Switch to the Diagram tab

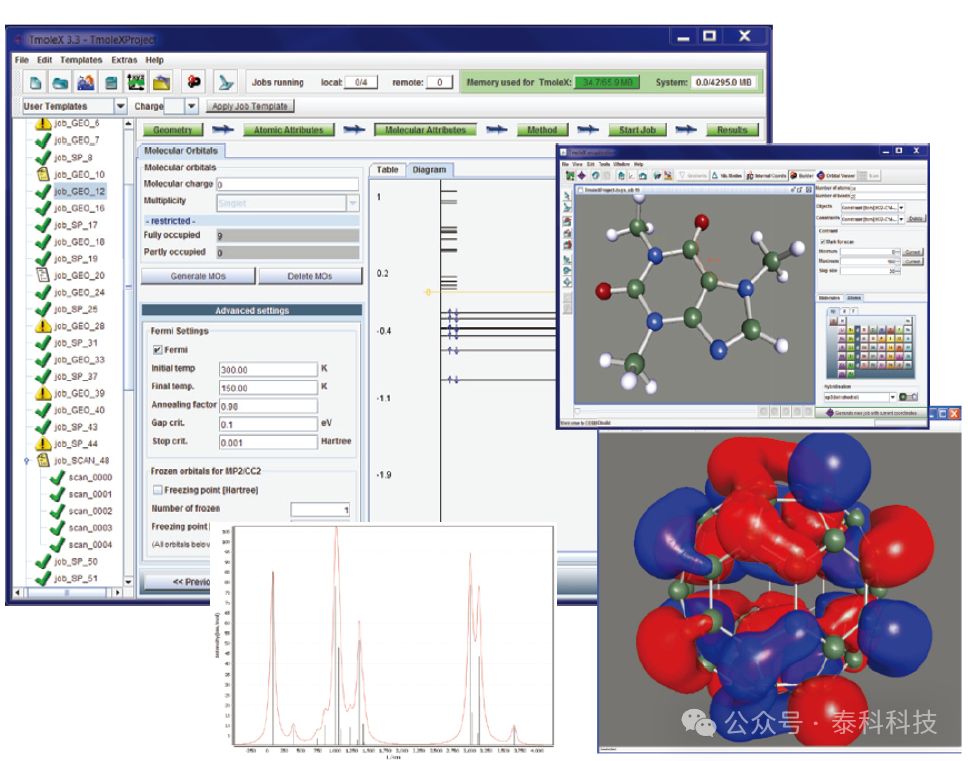tap(429, 170)
